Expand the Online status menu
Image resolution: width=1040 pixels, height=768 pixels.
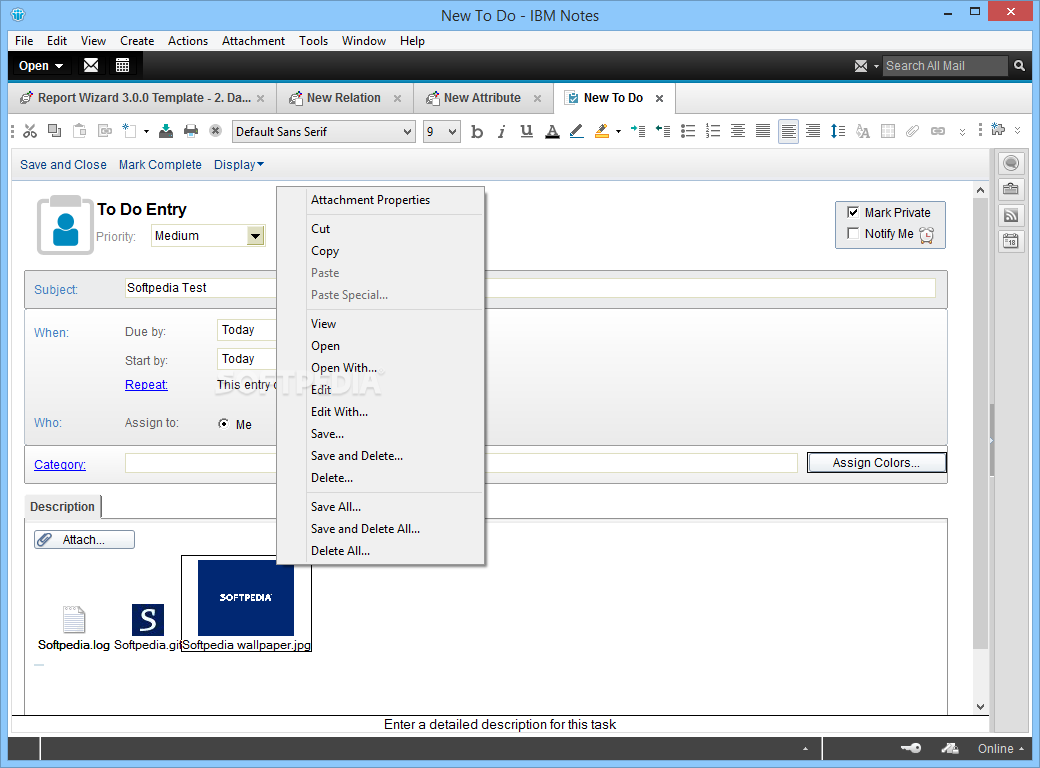tap(1000, 748)
